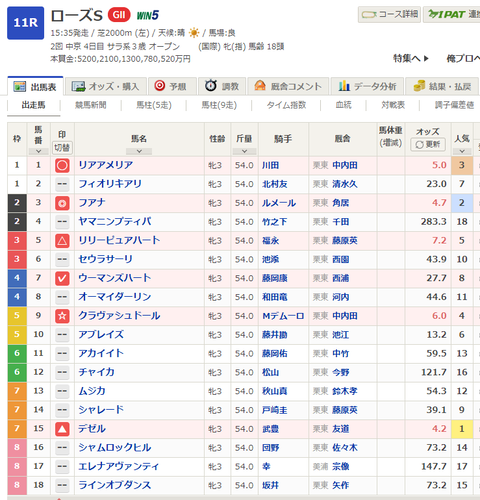Open the 馬名 column sort dropdown
The height and width of the screenshot is (500, 480).
[x=139, y=151]
